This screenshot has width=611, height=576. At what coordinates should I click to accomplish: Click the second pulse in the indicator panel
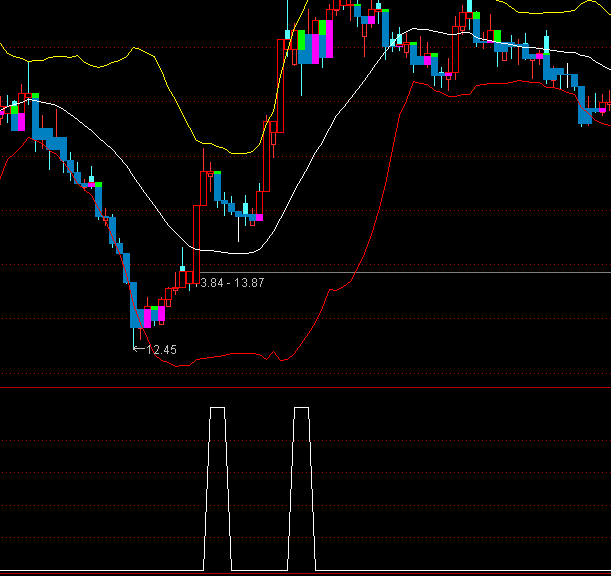302,408
